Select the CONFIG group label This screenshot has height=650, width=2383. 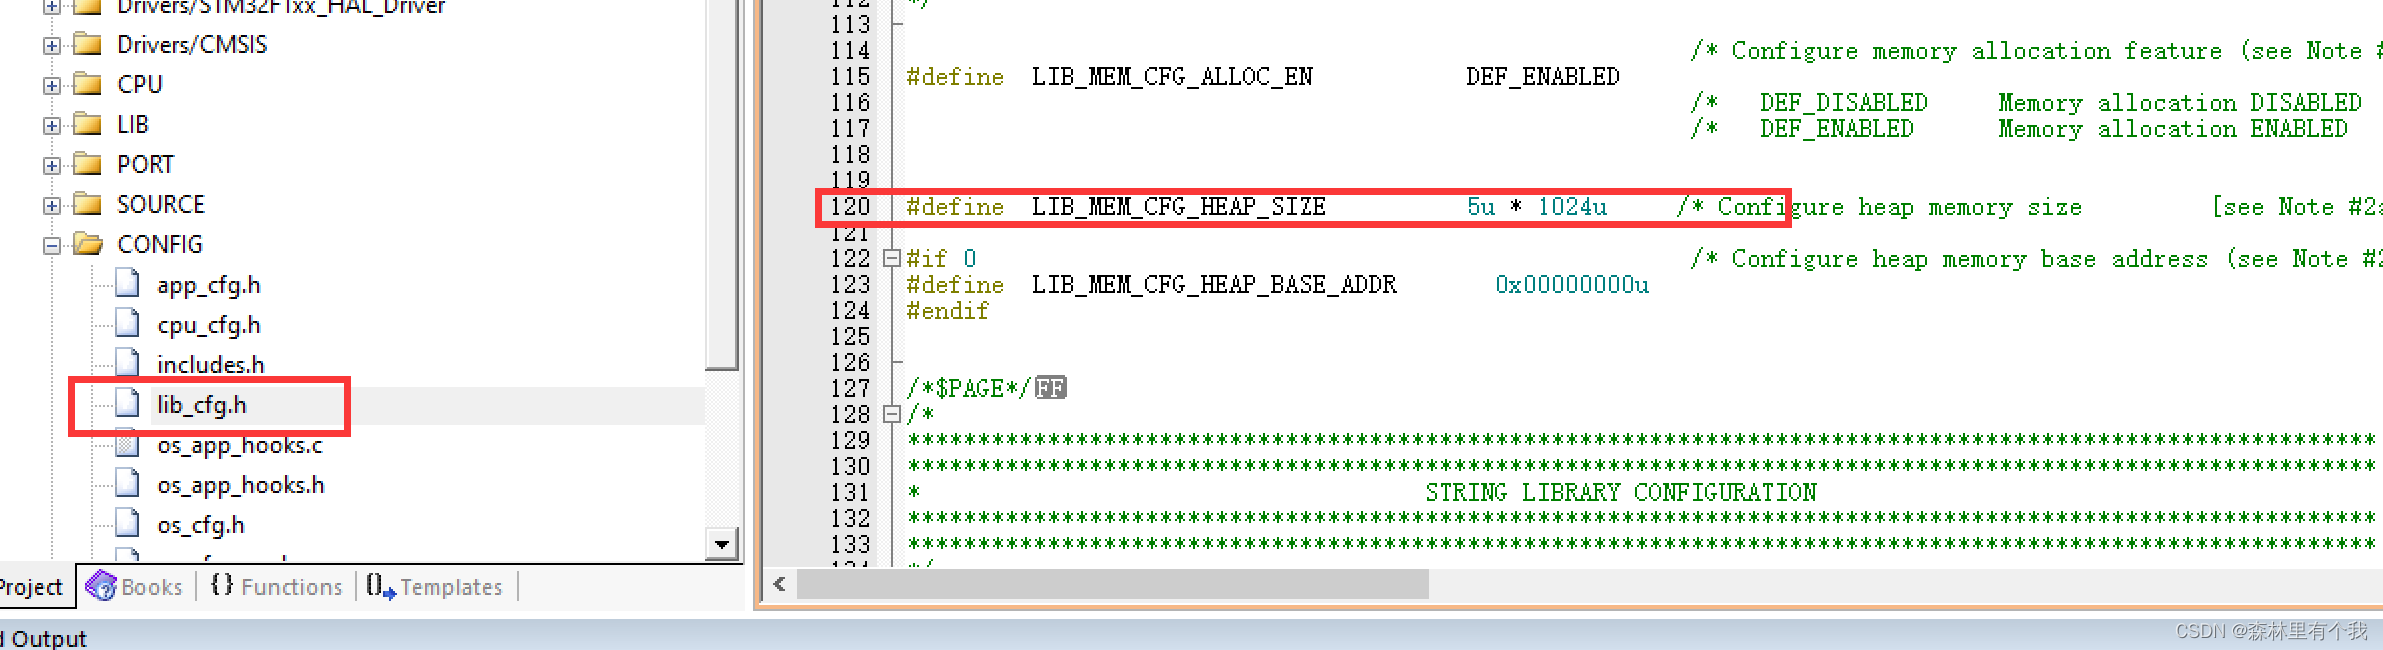160,245
